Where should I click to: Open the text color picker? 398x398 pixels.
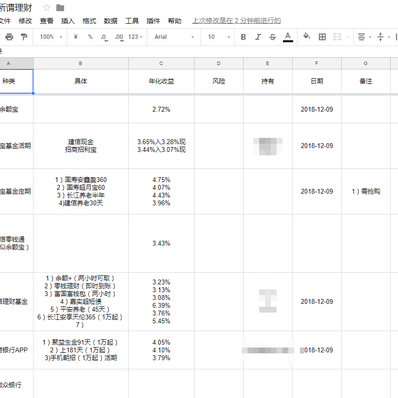click(x=288, y=37)
